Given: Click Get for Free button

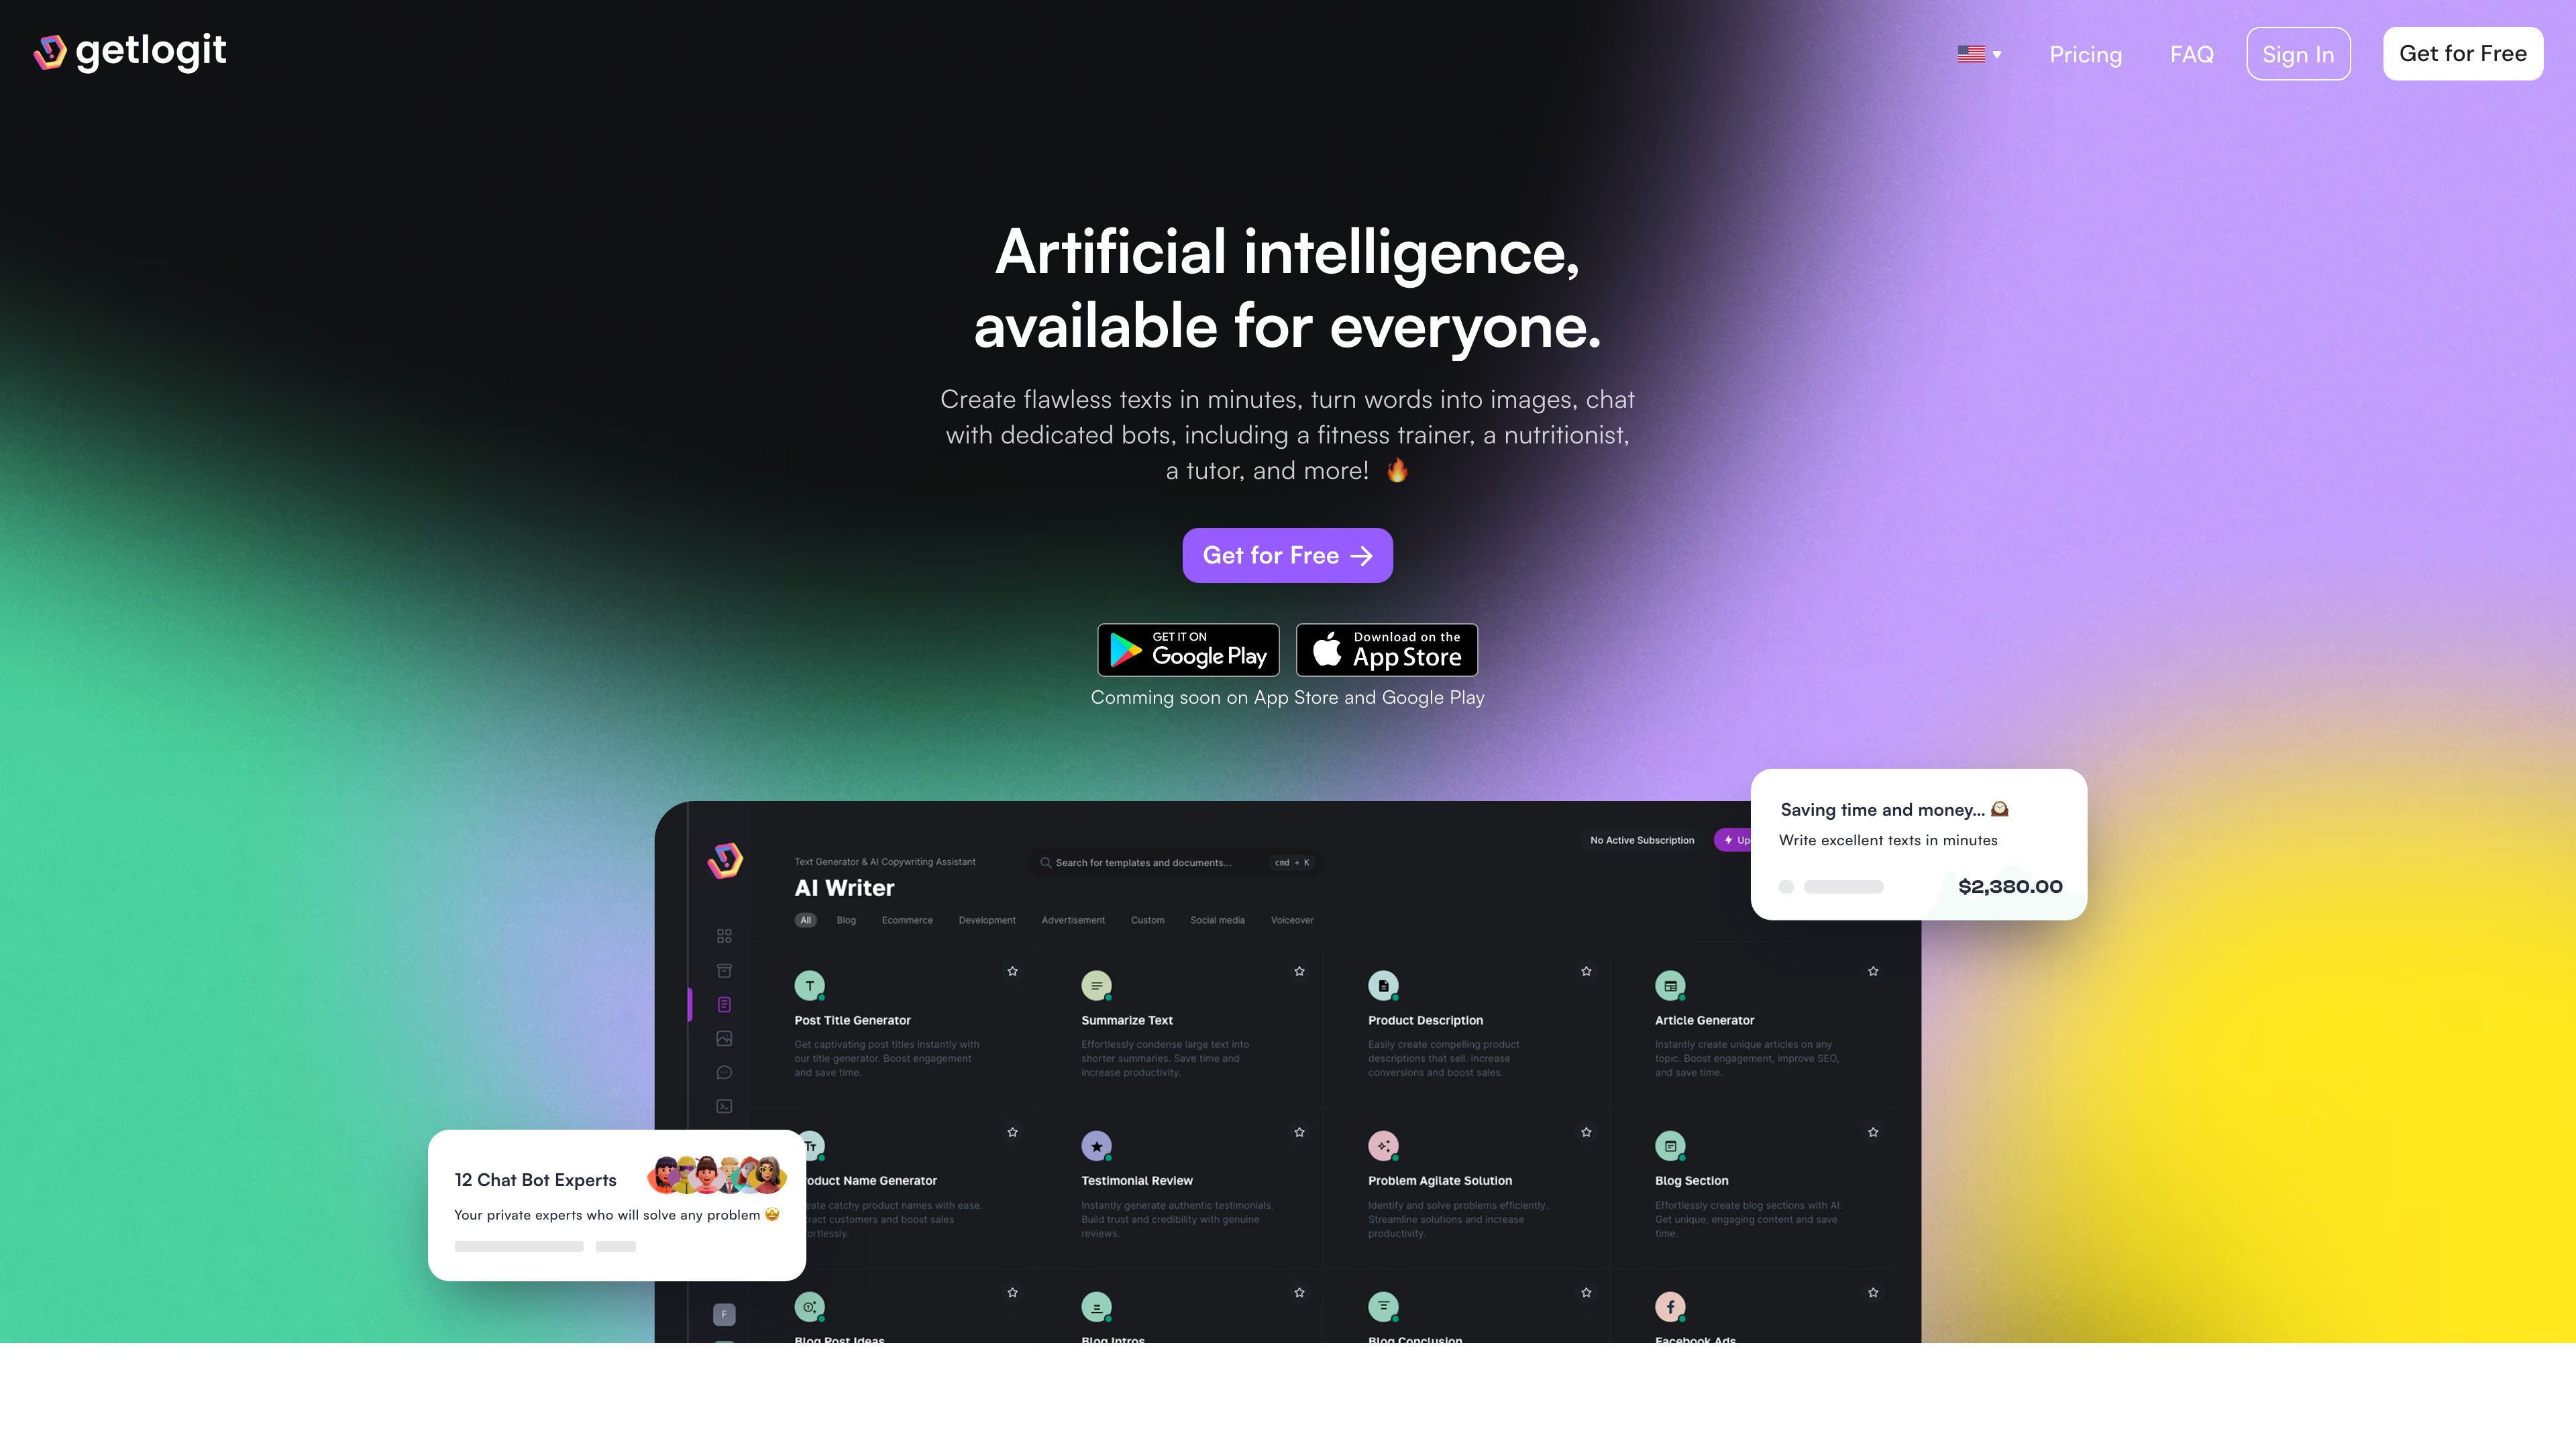Looking at the screenshot, I should pyautogui.click(x=2463, y=53).
